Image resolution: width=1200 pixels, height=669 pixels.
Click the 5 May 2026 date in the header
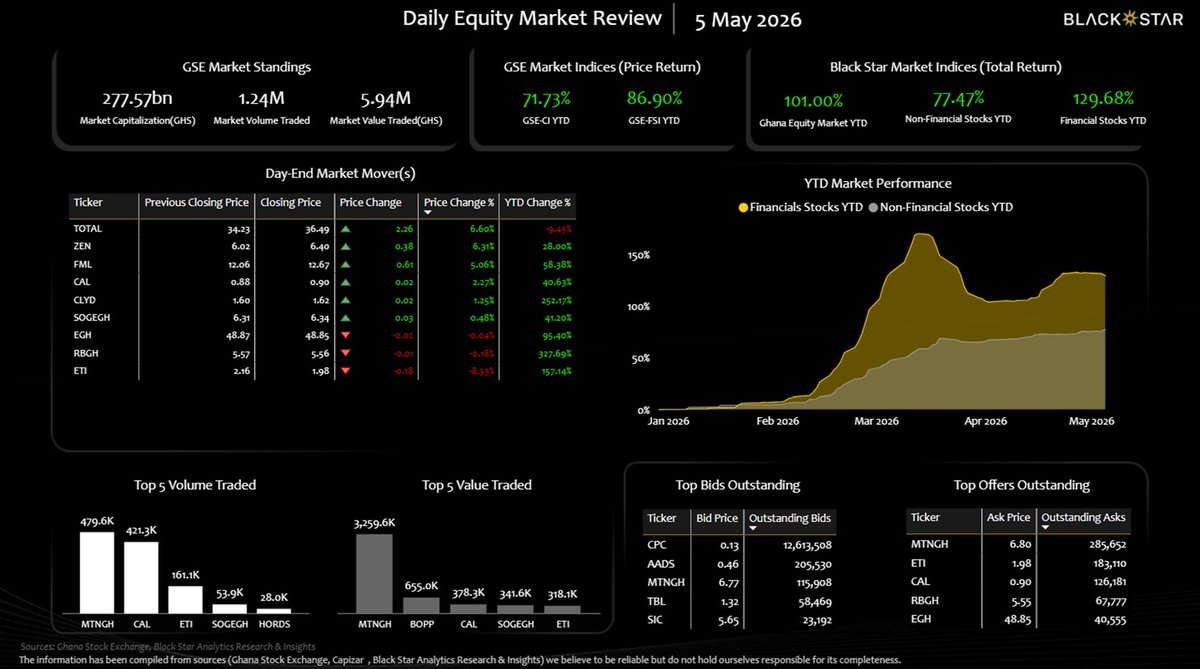click(x=746, y=20)
